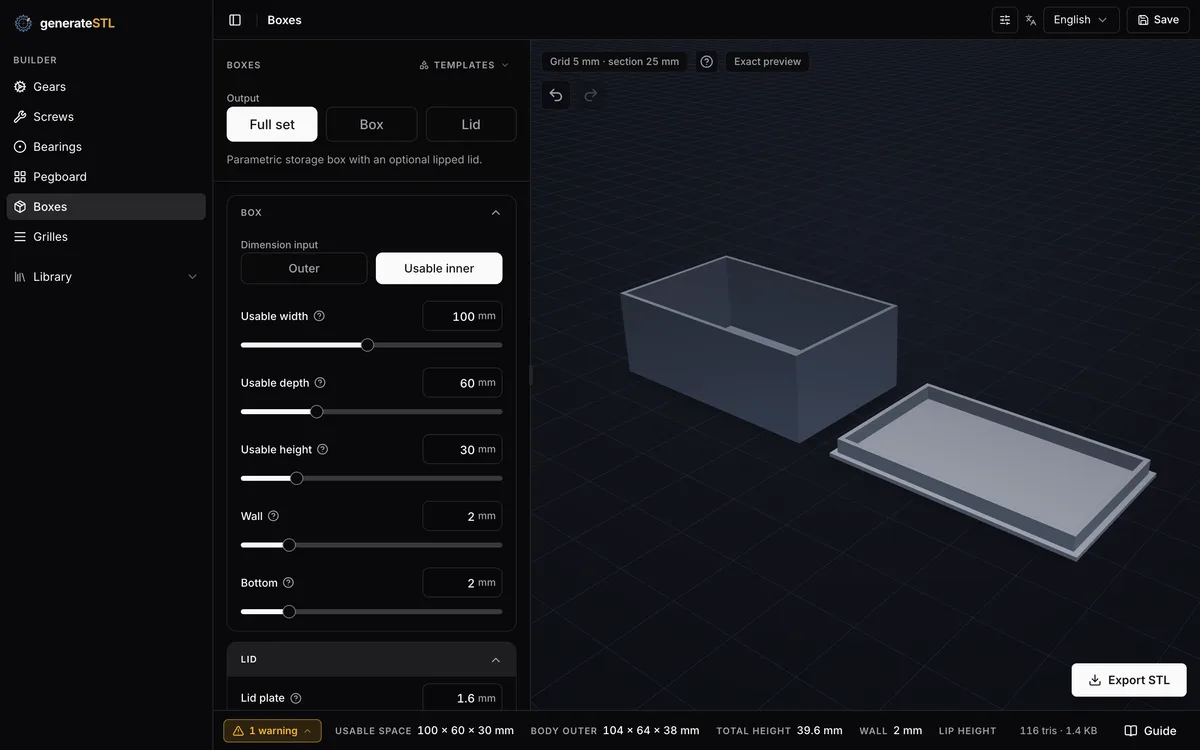Screen dimensions: 1200x750
Task: Click Total height 39.6 mm readout
Action: tap(779, 731)
